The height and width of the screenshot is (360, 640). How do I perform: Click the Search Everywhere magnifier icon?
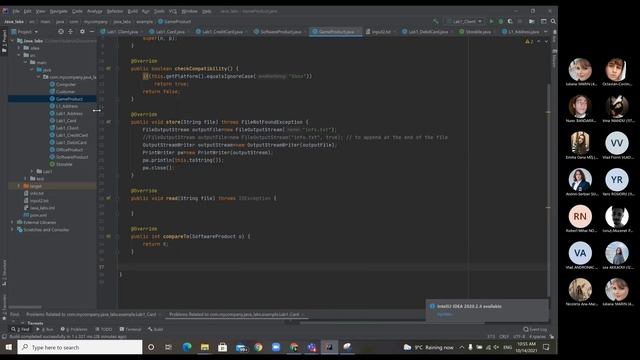[x=553, y=21]
